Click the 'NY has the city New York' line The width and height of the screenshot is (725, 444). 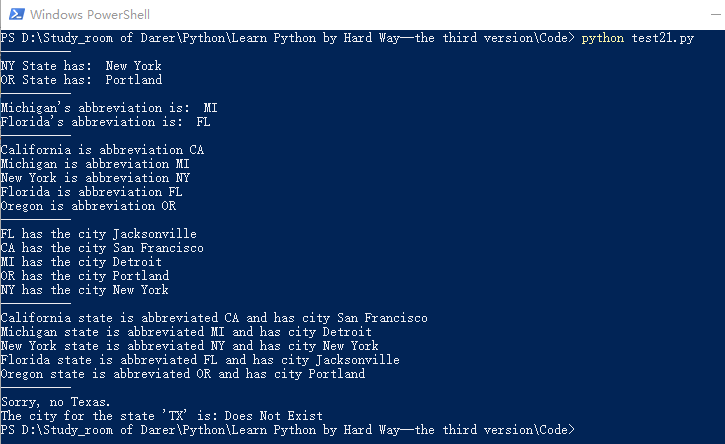point(84,290)
